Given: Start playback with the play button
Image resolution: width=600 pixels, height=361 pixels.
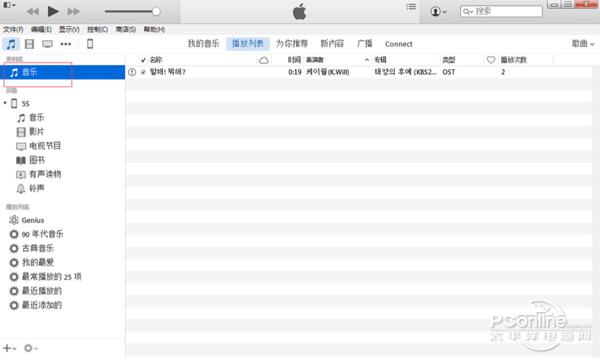Looking at the screenshot, I should [53, 11].
